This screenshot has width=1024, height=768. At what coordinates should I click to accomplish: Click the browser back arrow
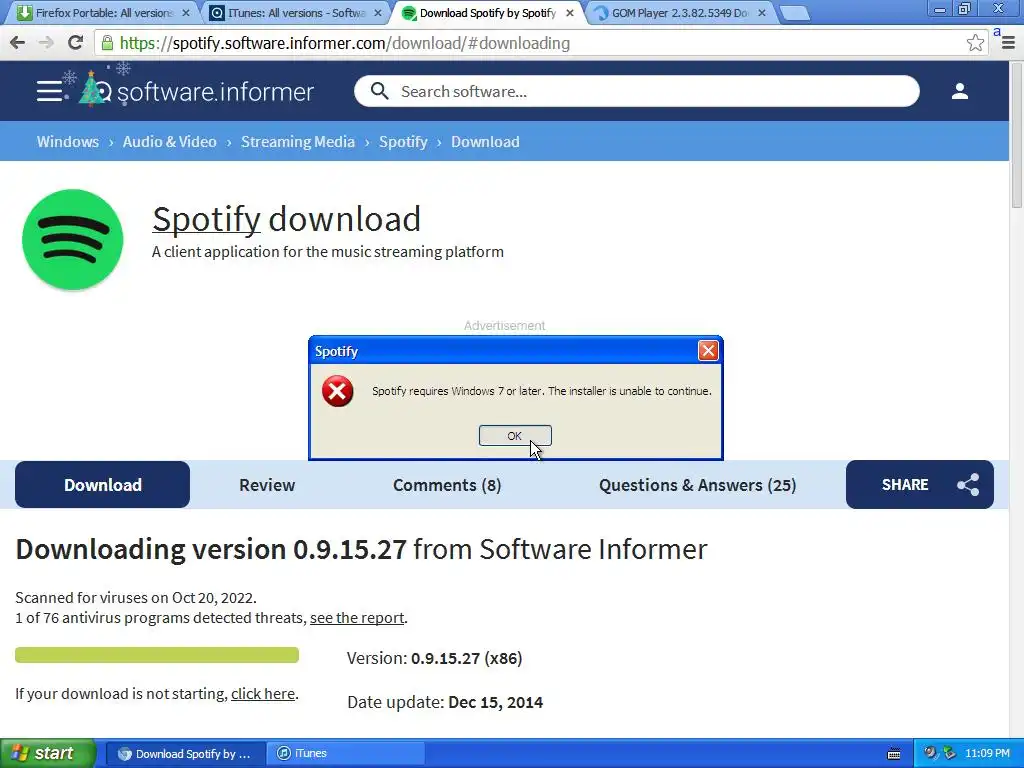click(x=18, y=43)
